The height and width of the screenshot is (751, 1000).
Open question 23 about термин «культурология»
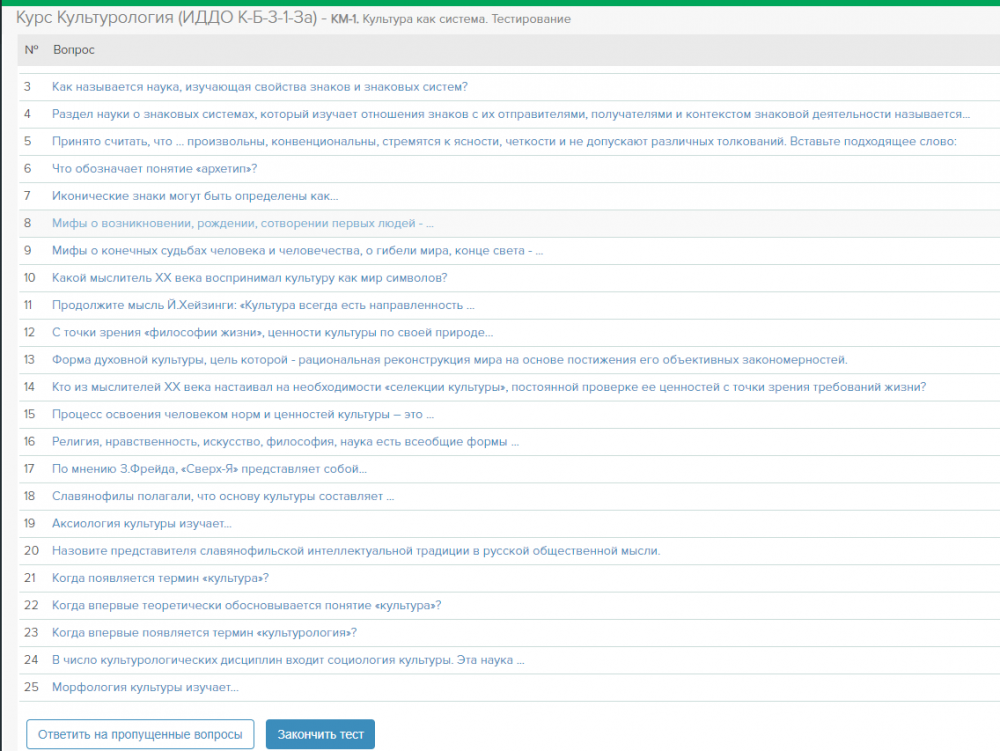click(204, 632)
